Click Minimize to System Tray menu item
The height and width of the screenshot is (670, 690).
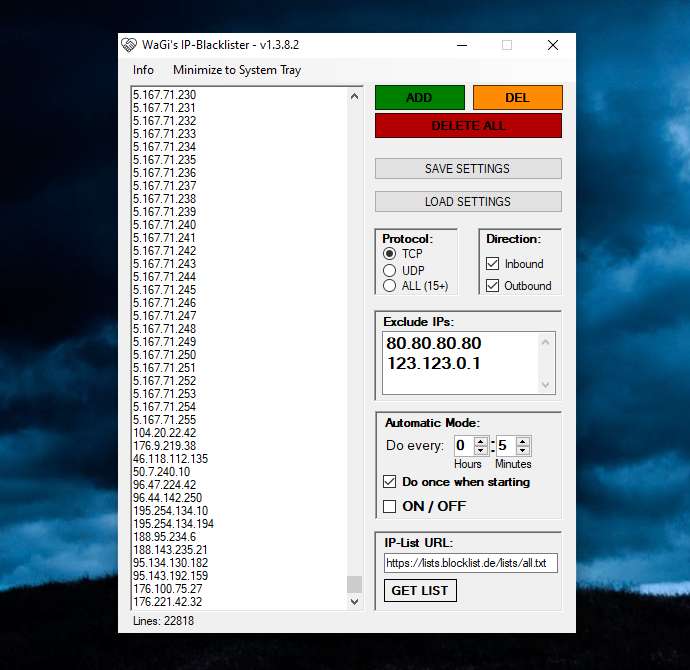click(x=237, y=70)
